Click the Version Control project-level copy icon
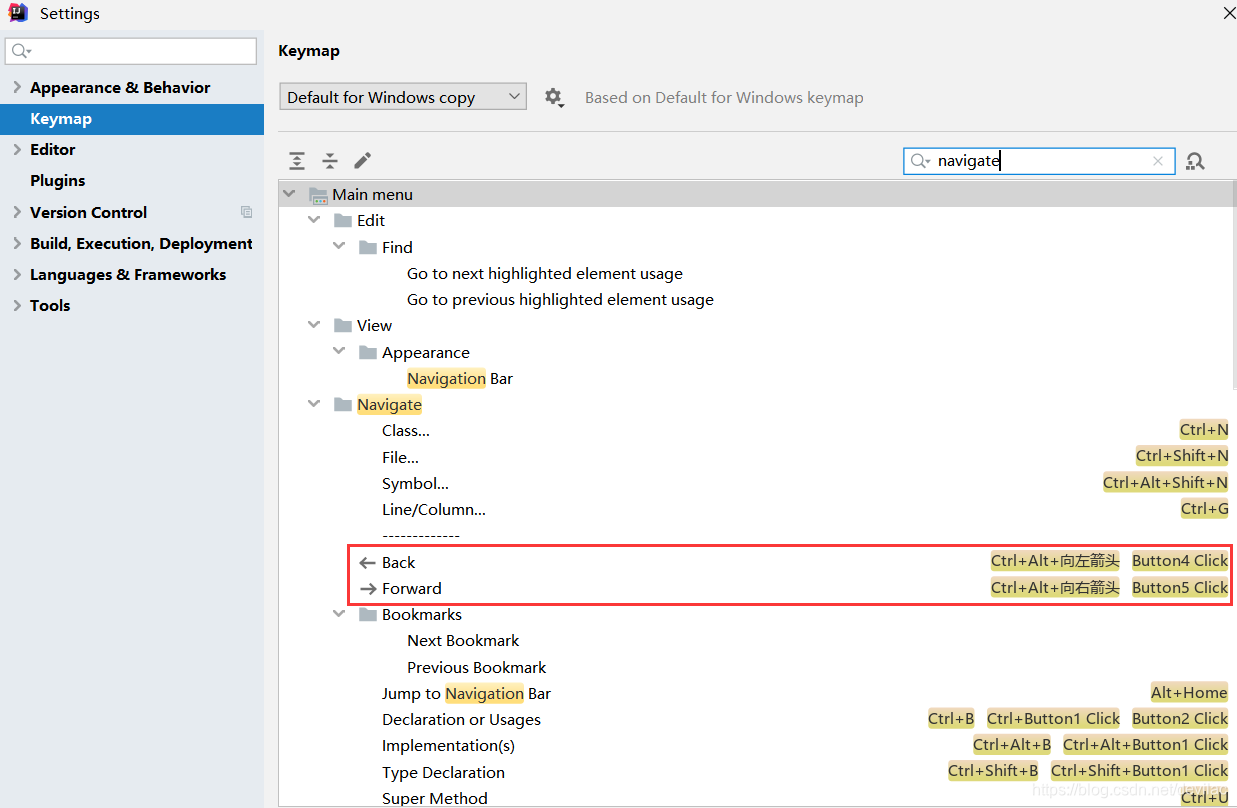 [246, 212]
